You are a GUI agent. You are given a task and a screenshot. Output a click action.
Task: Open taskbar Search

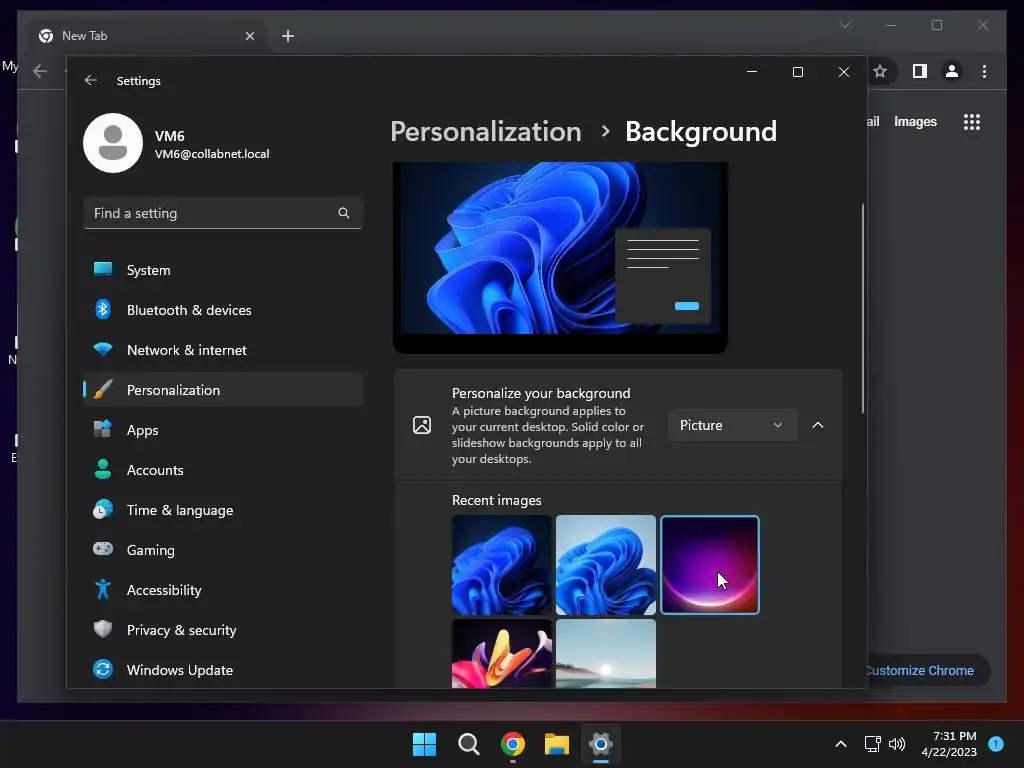click(469, 744)
